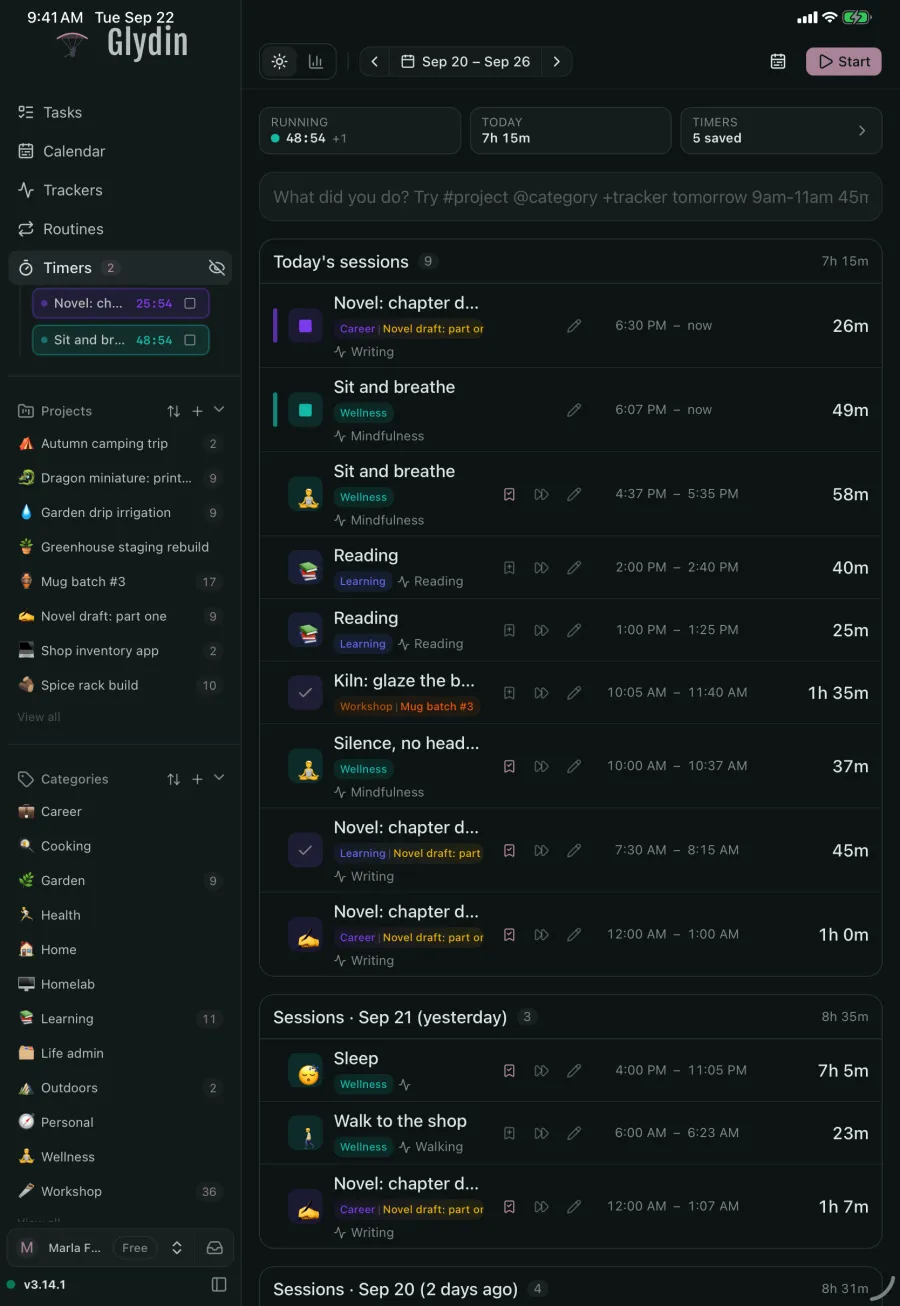Edit today's 12:00 AM Novel chapter session

click(574, 934)
